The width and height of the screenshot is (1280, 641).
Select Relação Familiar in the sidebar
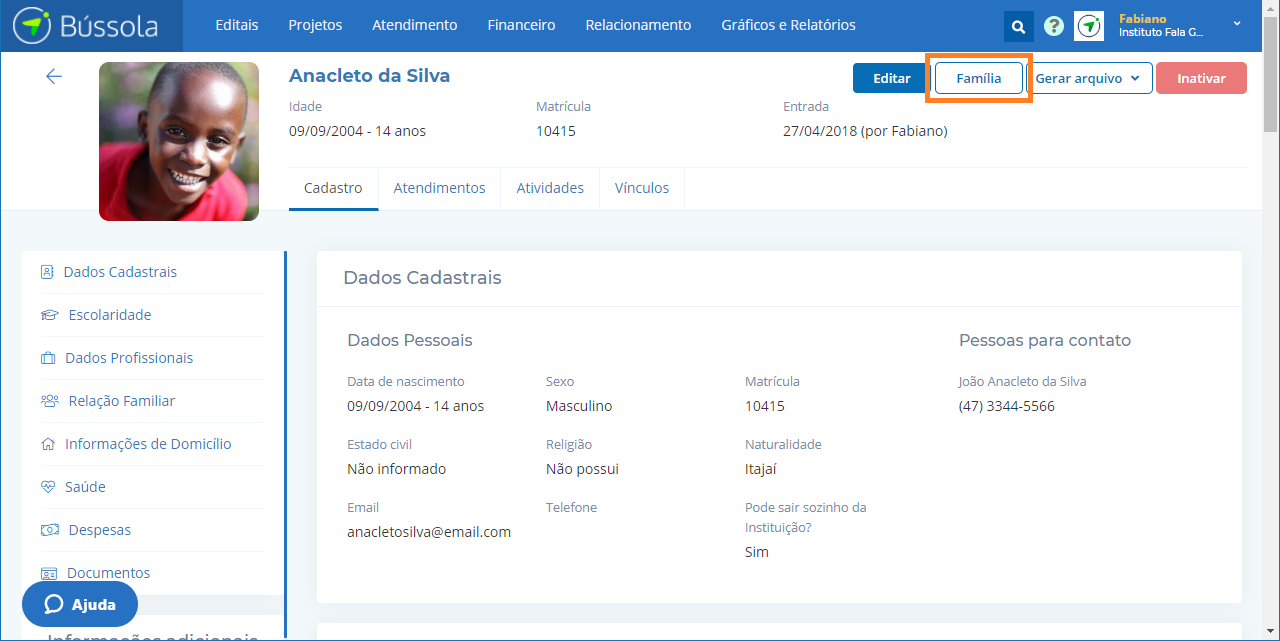point(122,401)
